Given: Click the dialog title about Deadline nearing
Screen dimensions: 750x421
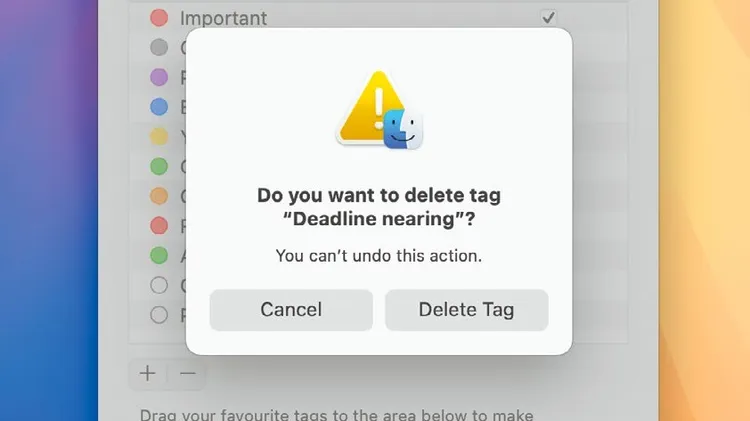Looking at the screenshot, I should pyautogui.click(x=379, y=207).
